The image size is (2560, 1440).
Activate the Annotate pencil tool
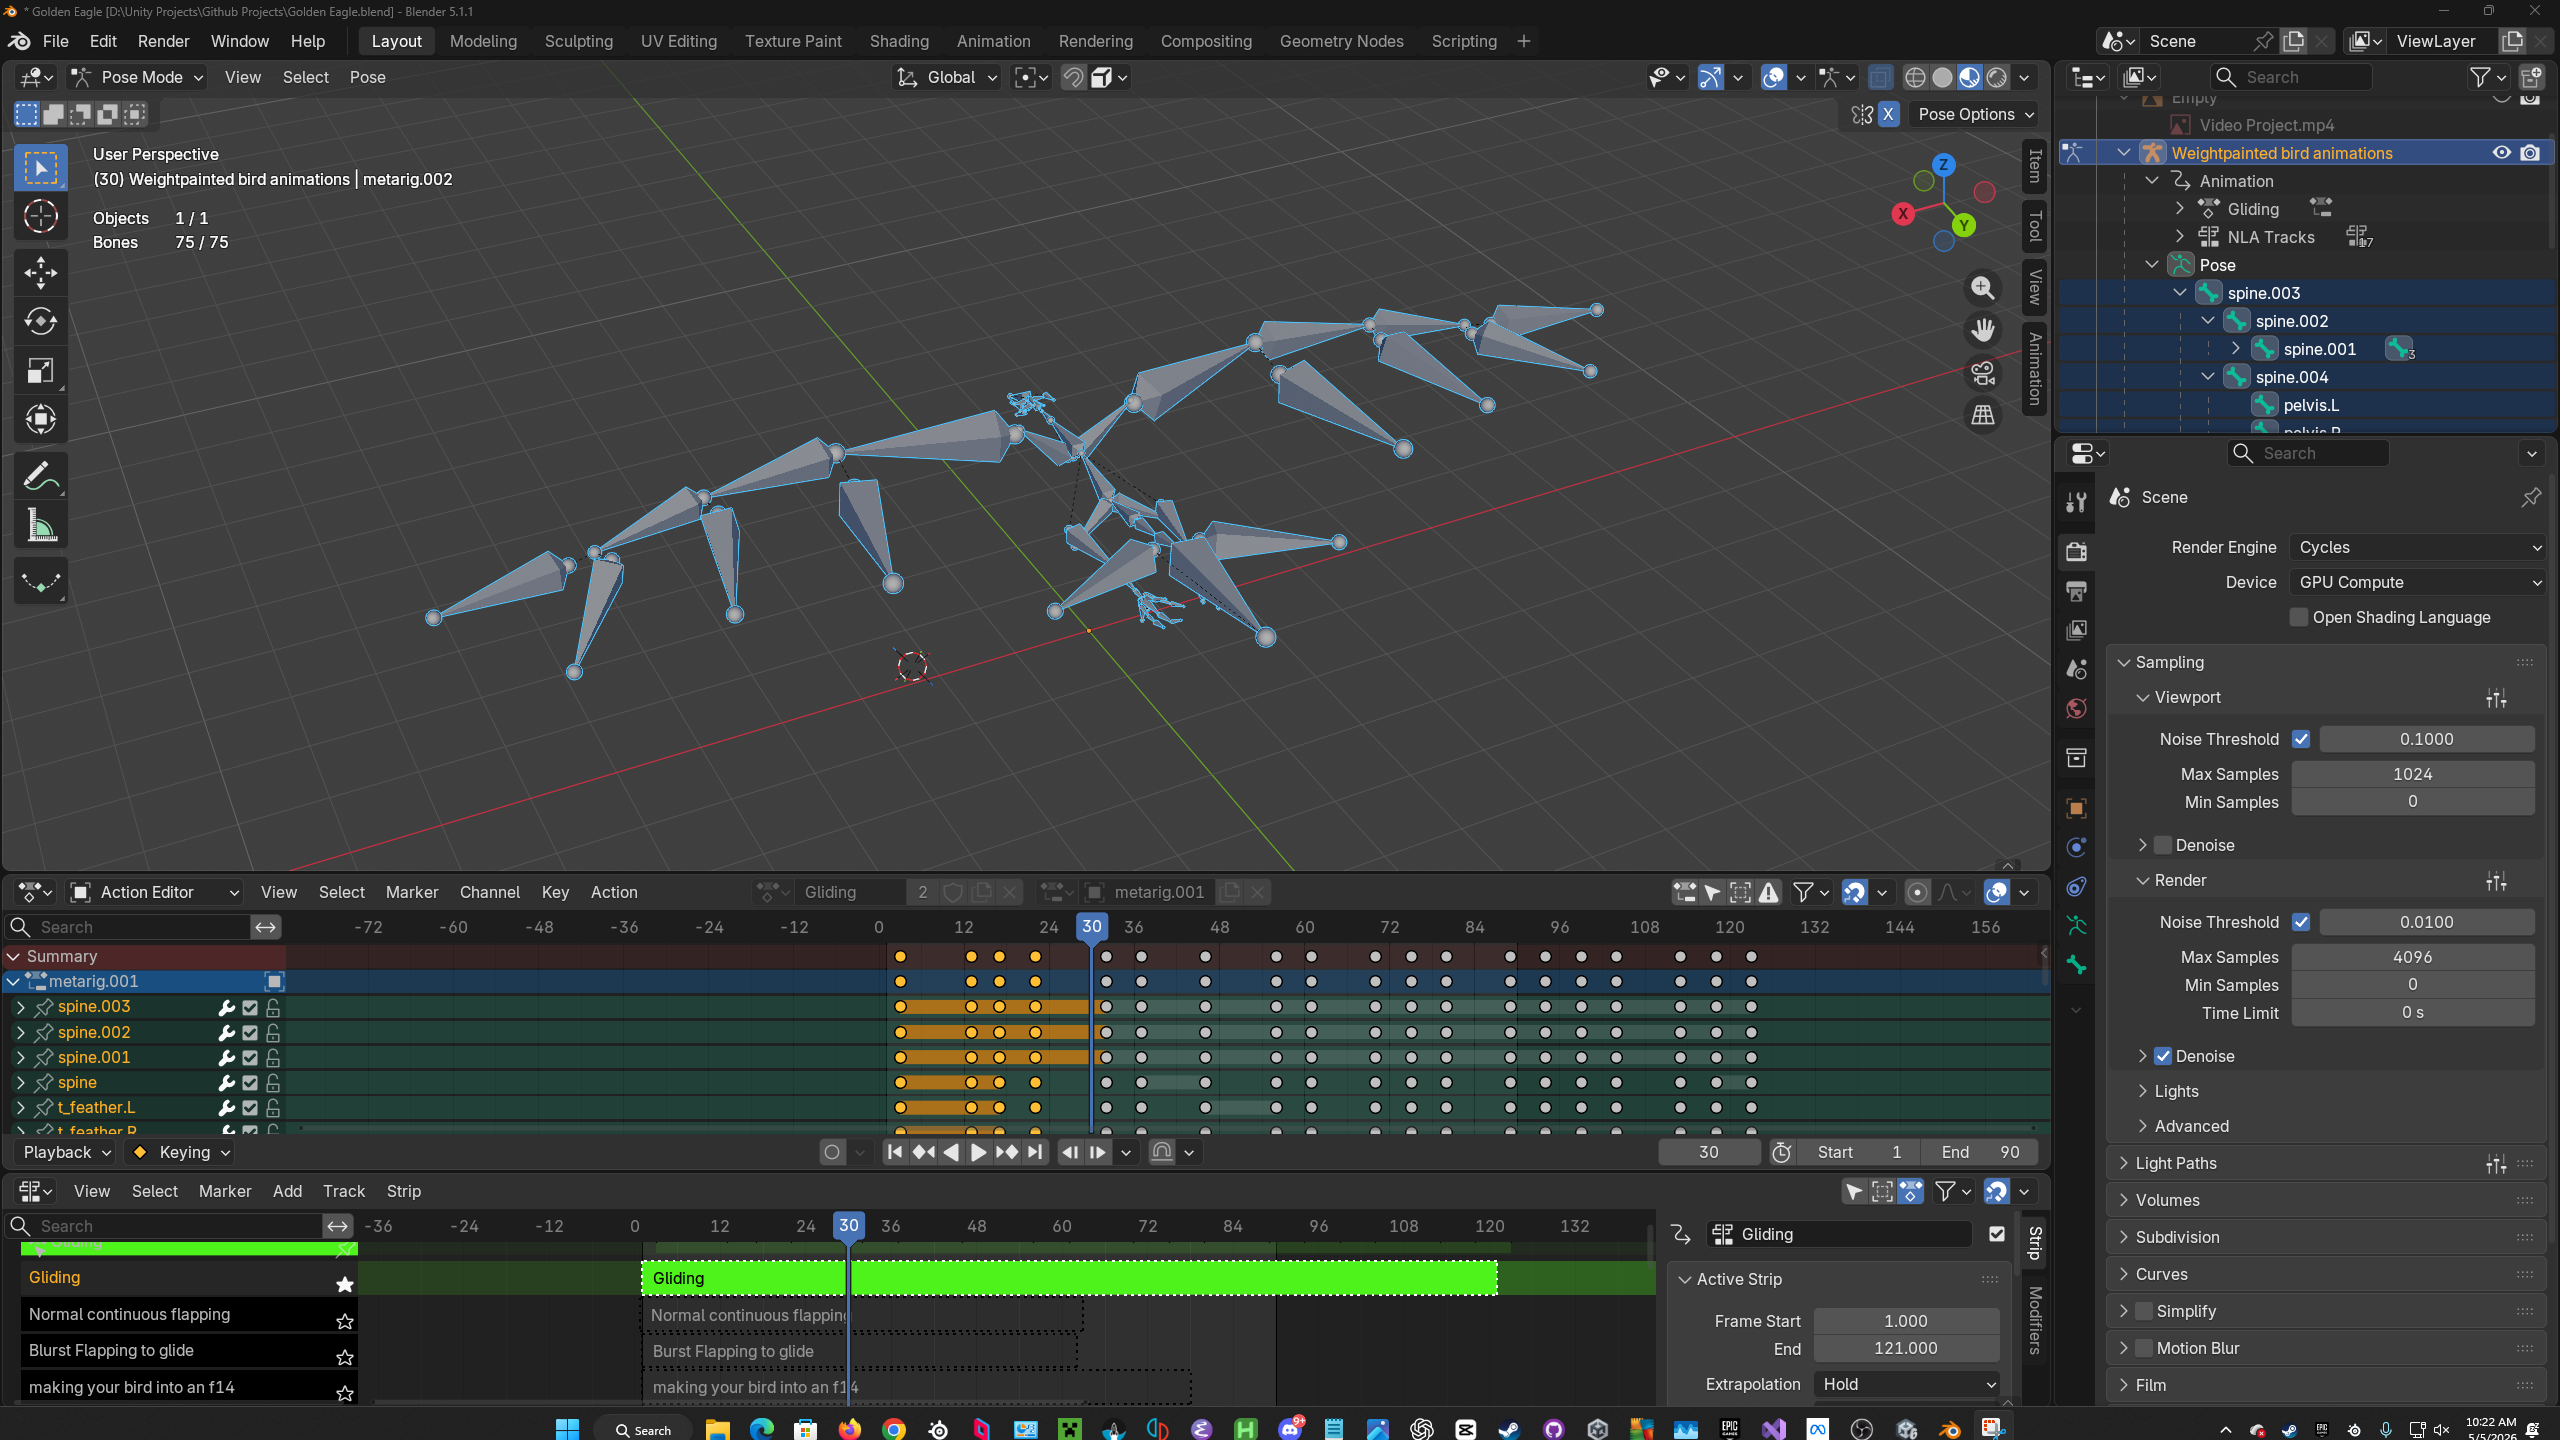(x=41, y=476)
